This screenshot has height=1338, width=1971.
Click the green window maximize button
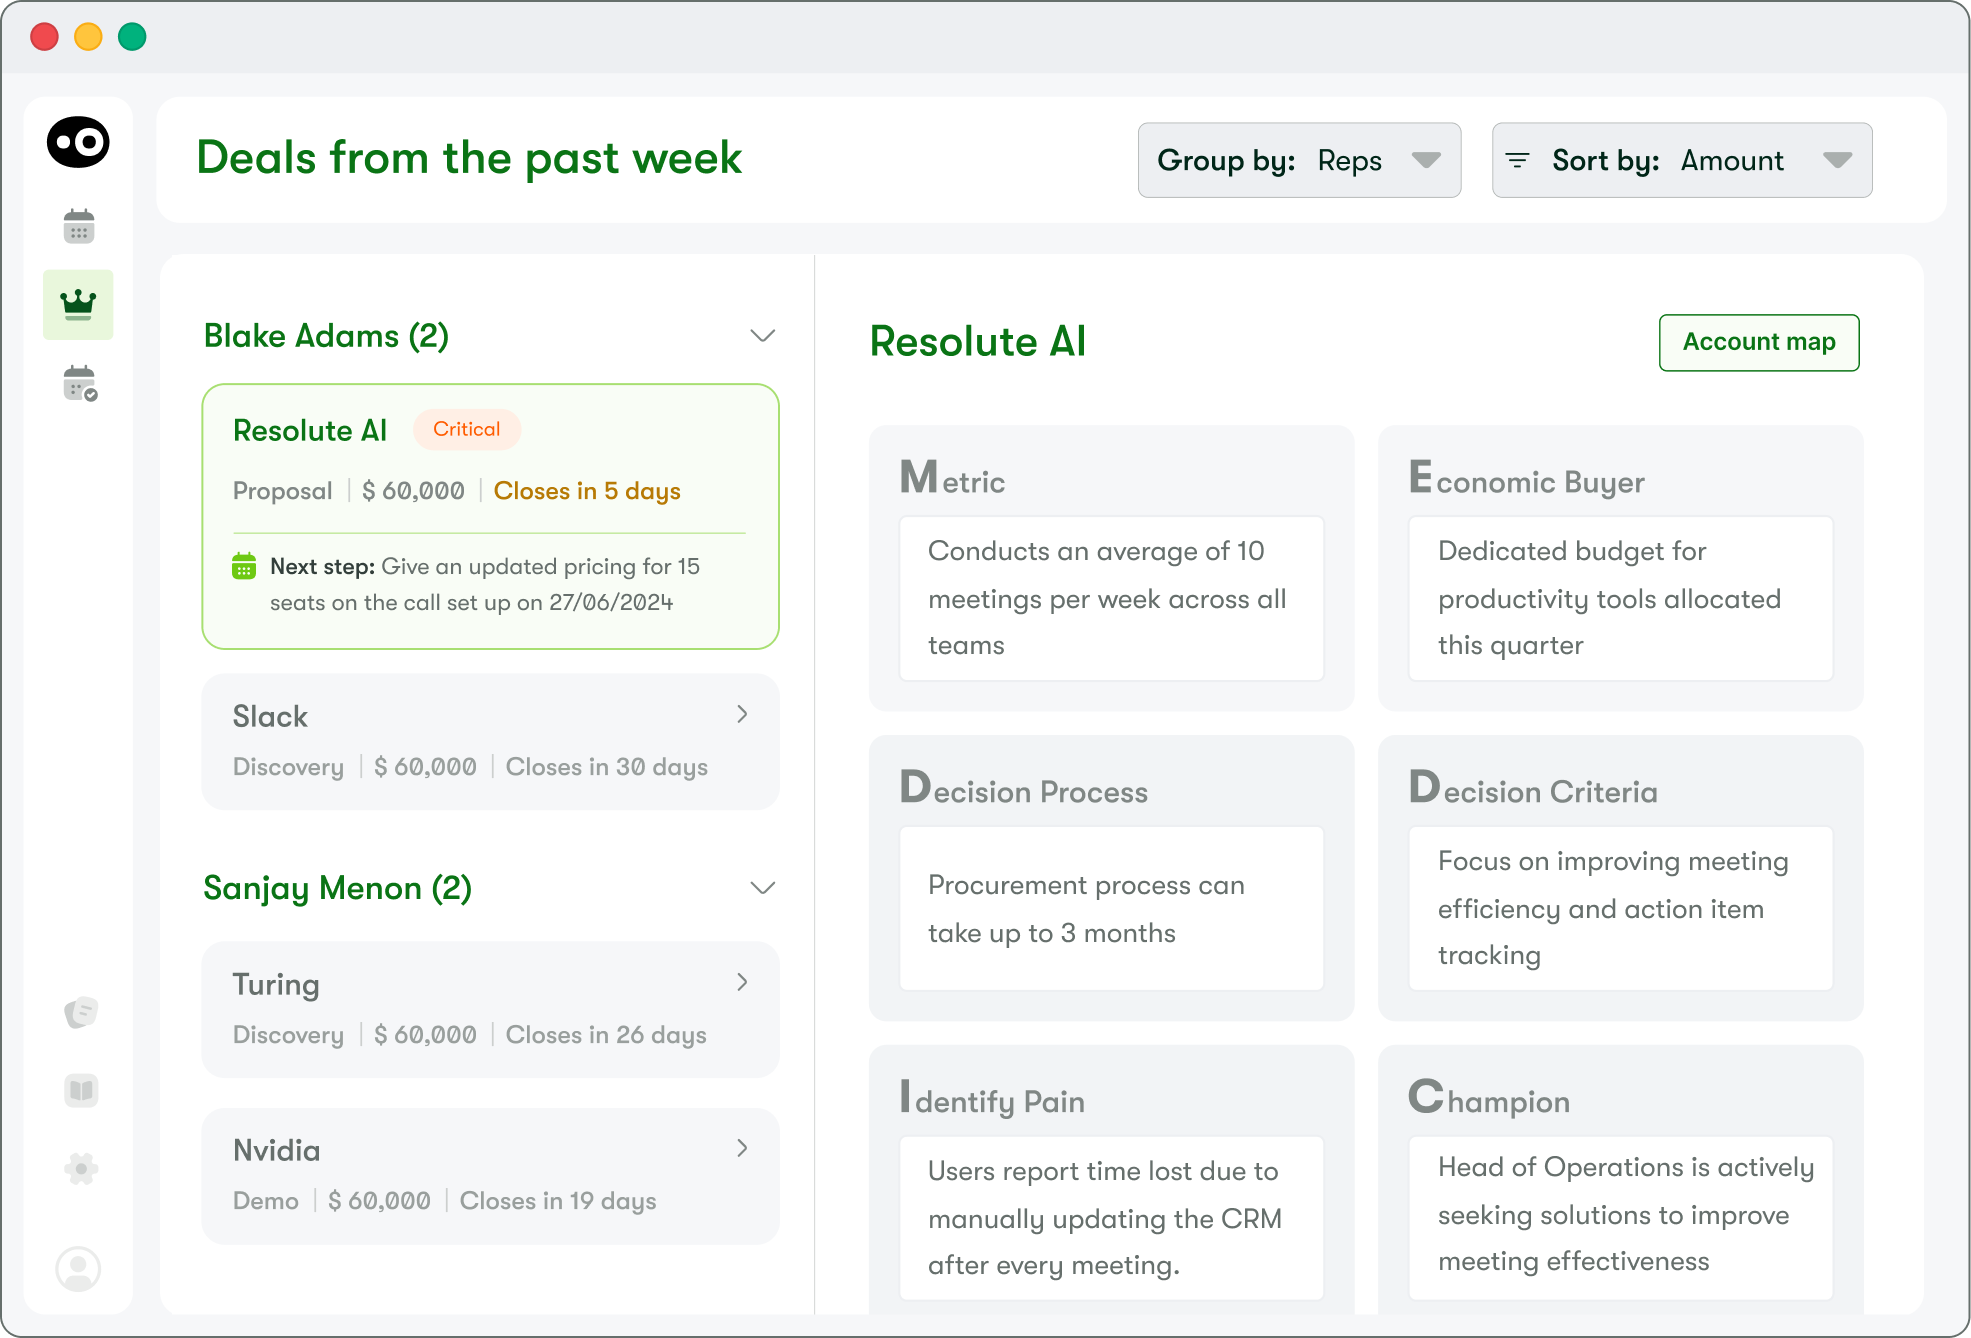coord(132,37)
